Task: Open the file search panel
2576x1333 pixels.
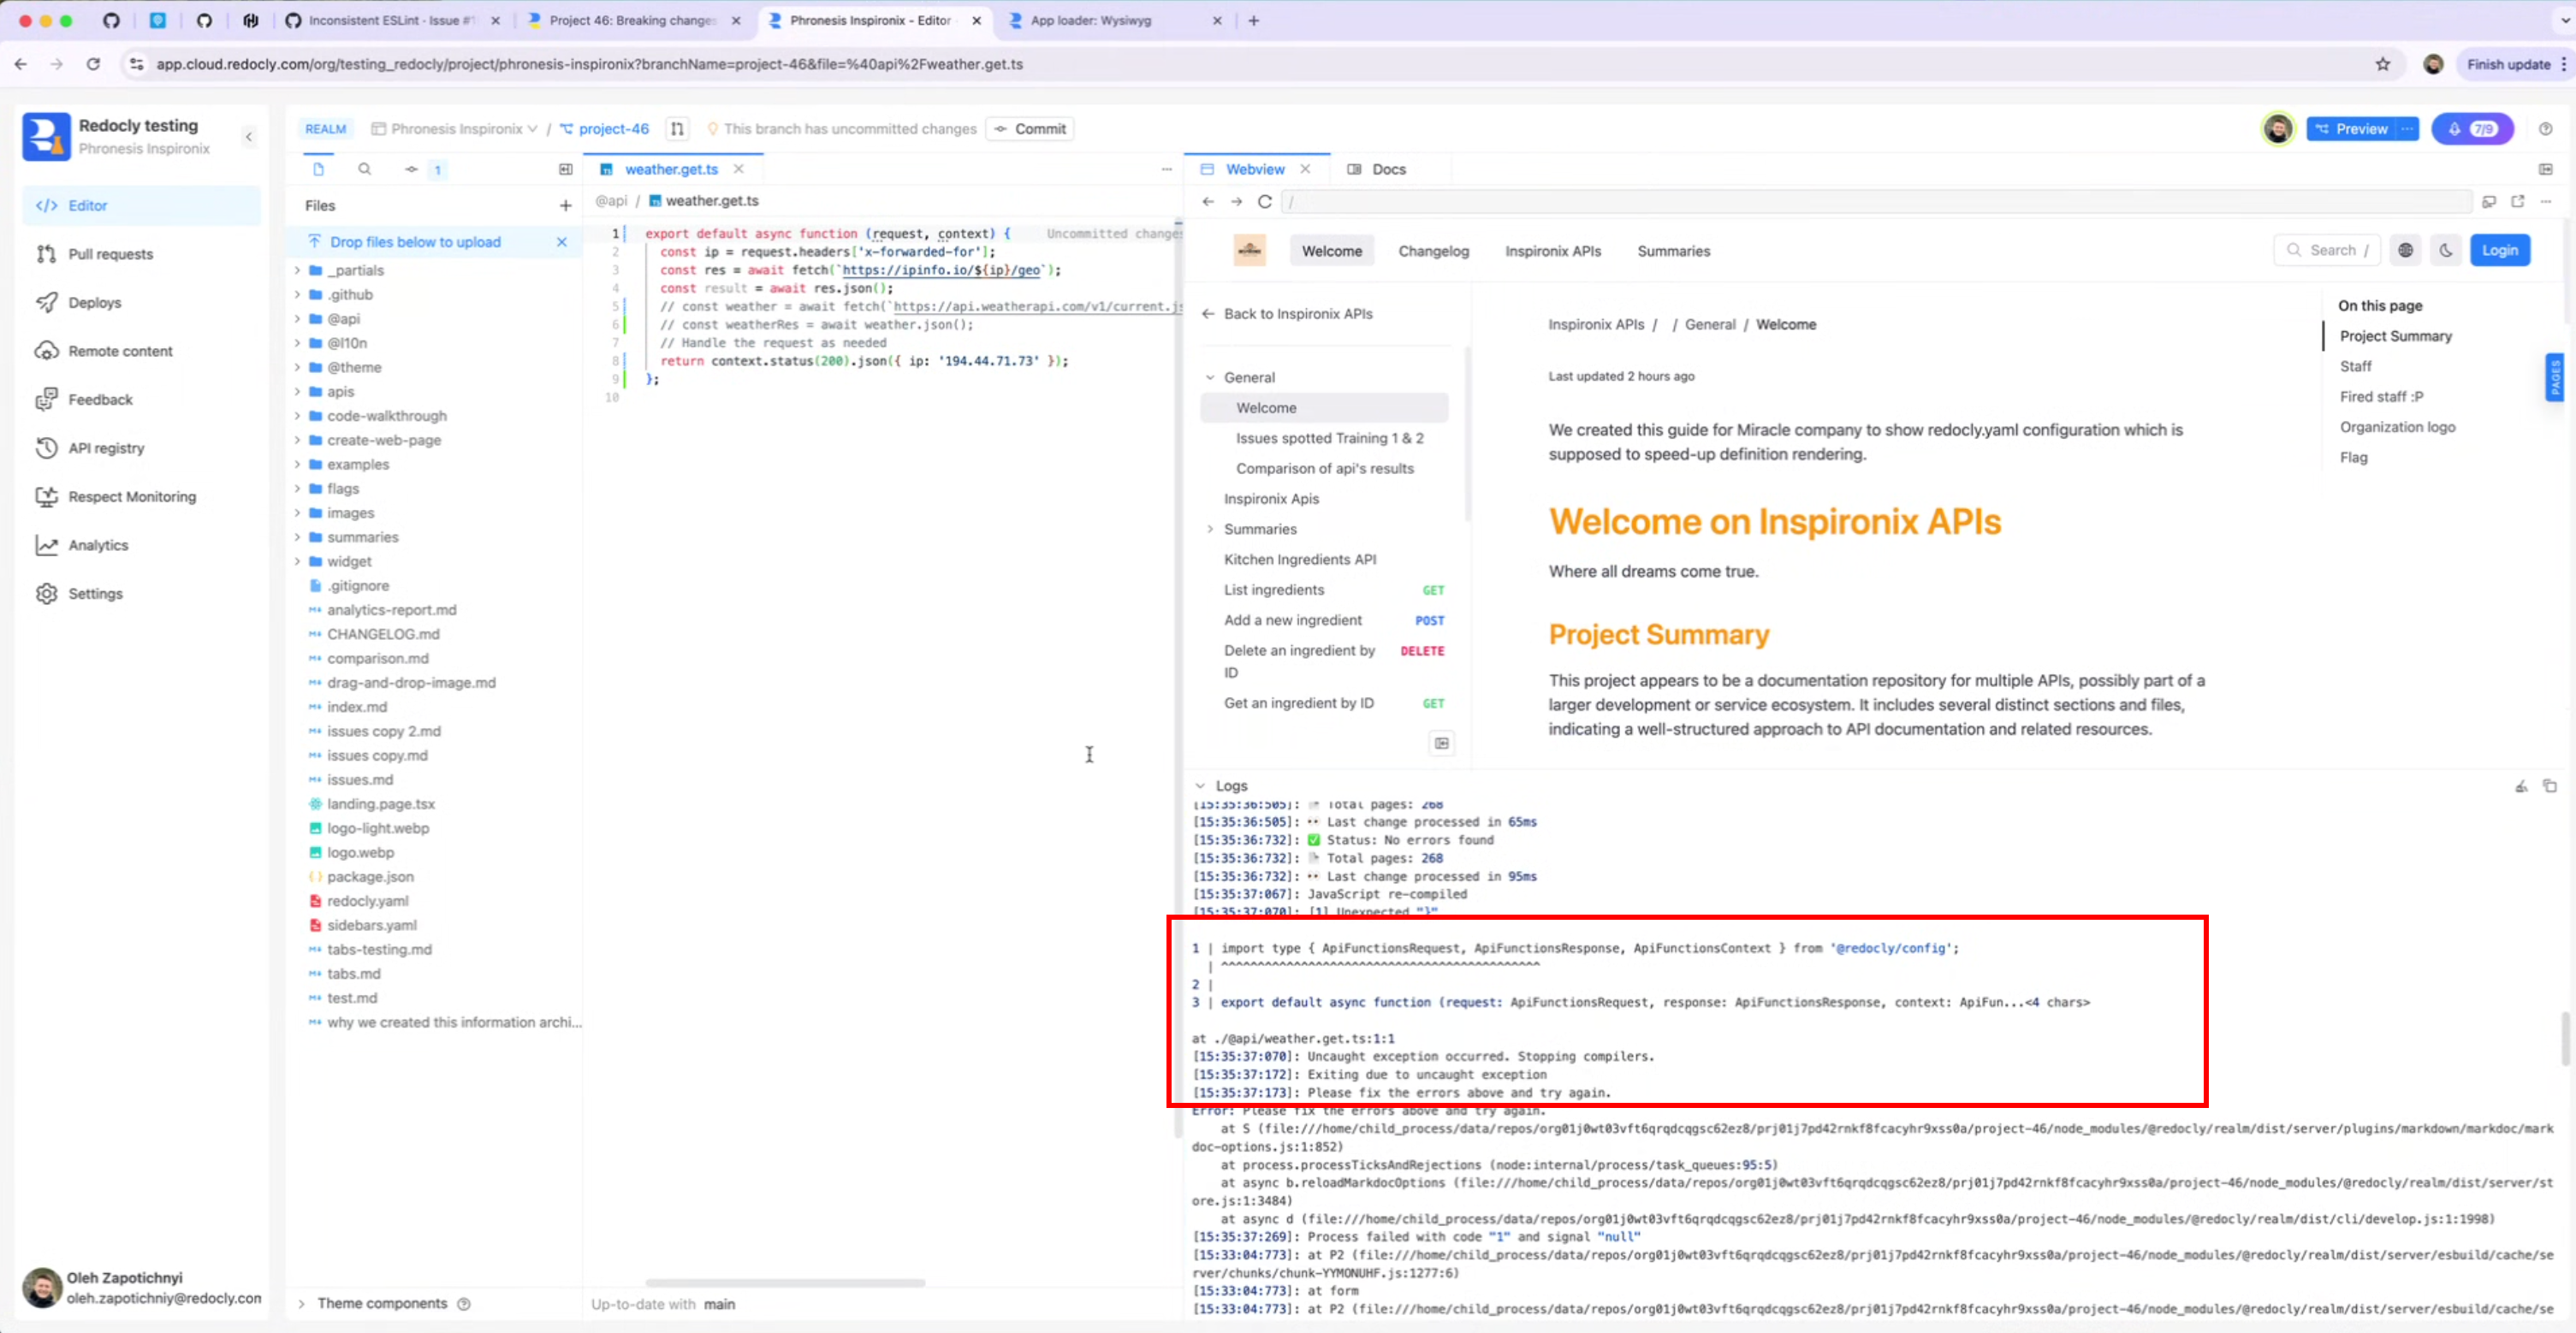Action: [365, 169]
